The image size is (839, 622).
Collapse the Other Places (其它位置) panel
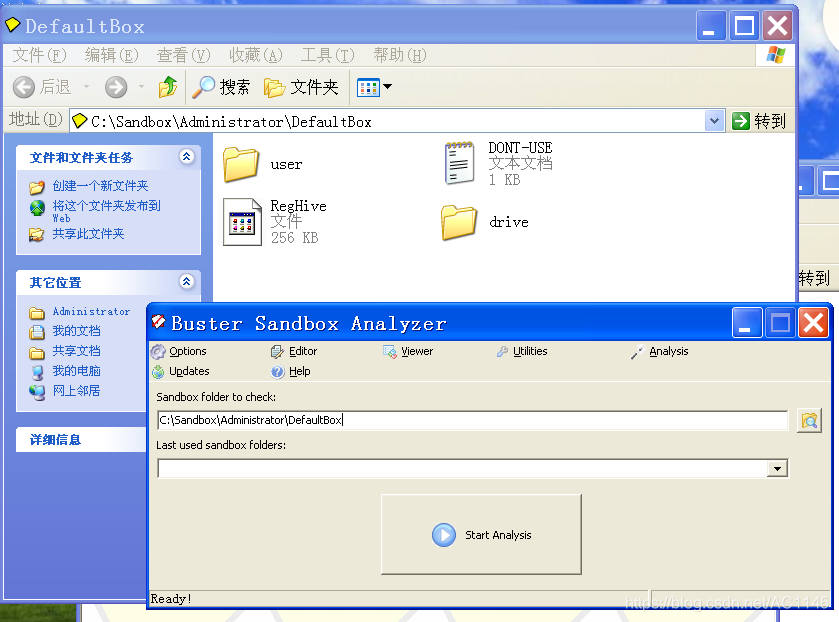[186, 282]
